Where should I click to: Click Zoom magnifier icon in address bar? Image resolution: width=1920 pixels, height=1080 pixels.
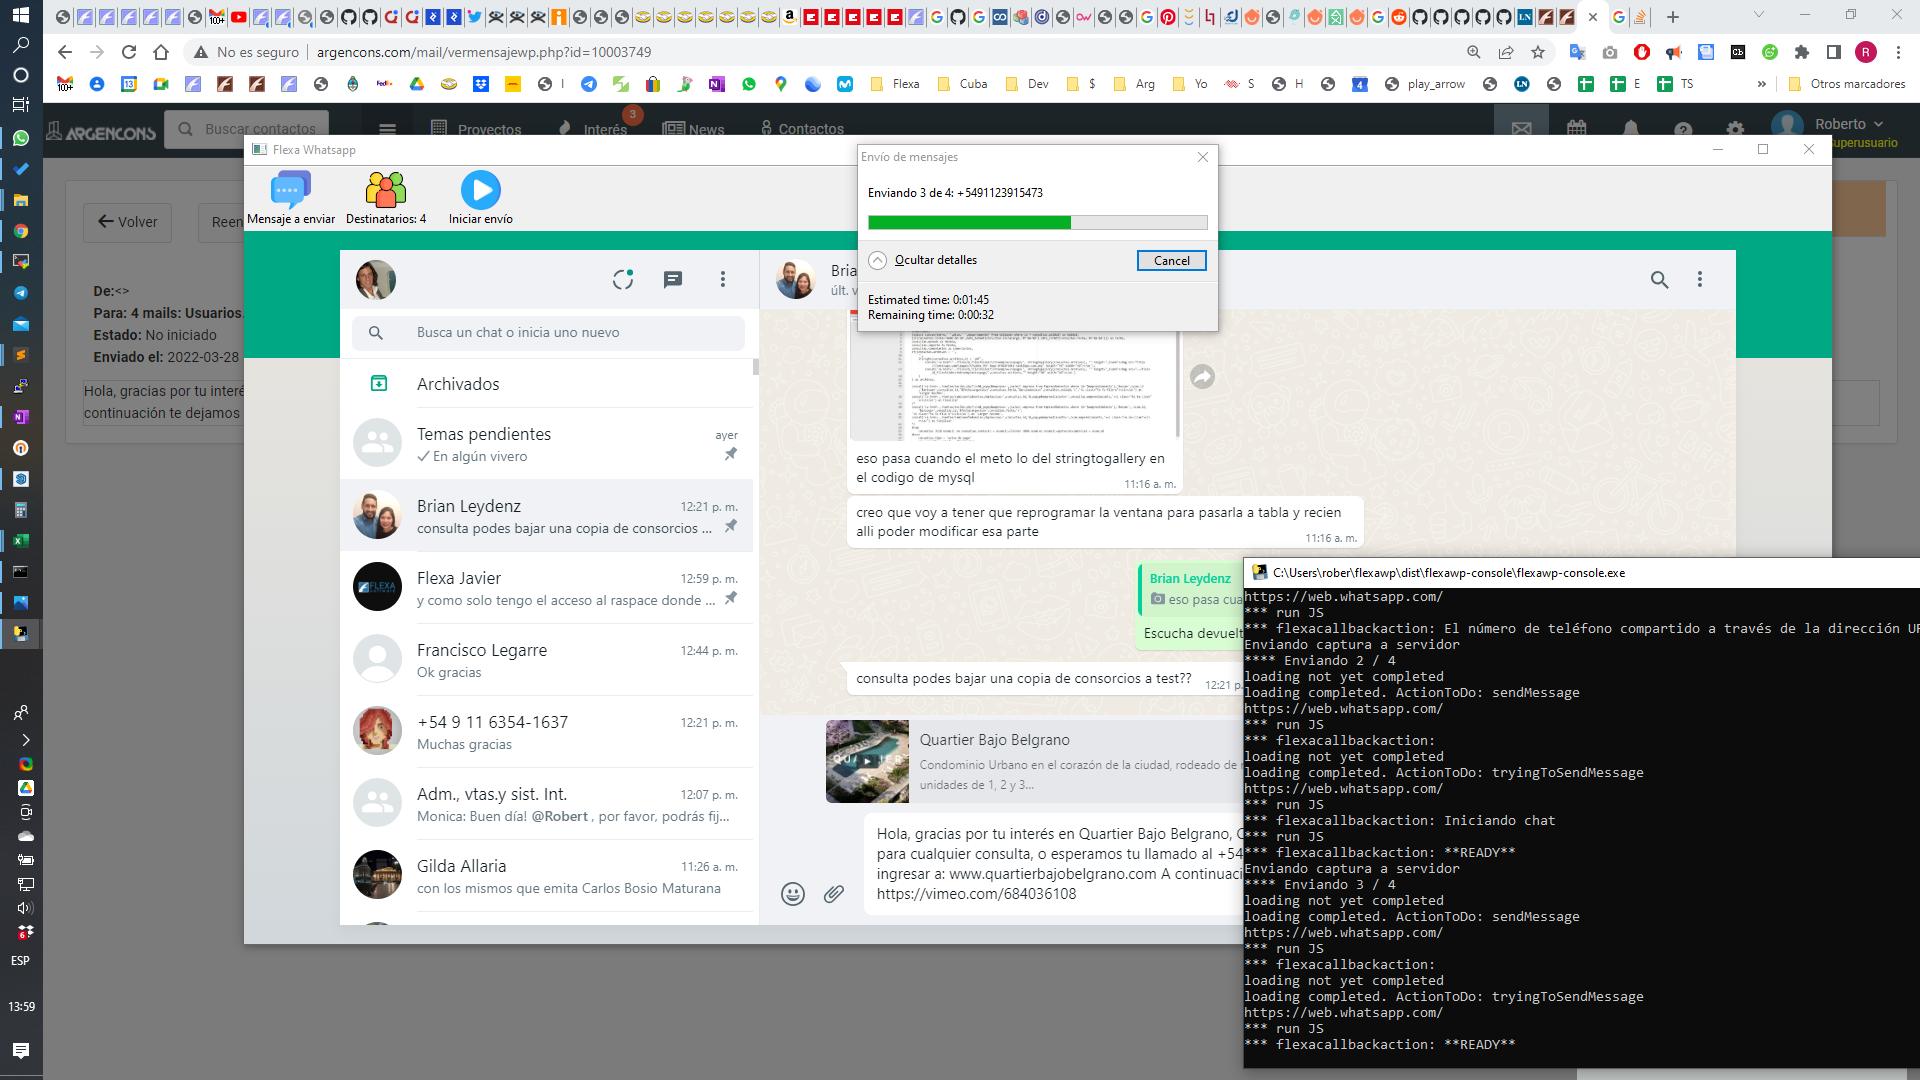(x=1473, y=52)
